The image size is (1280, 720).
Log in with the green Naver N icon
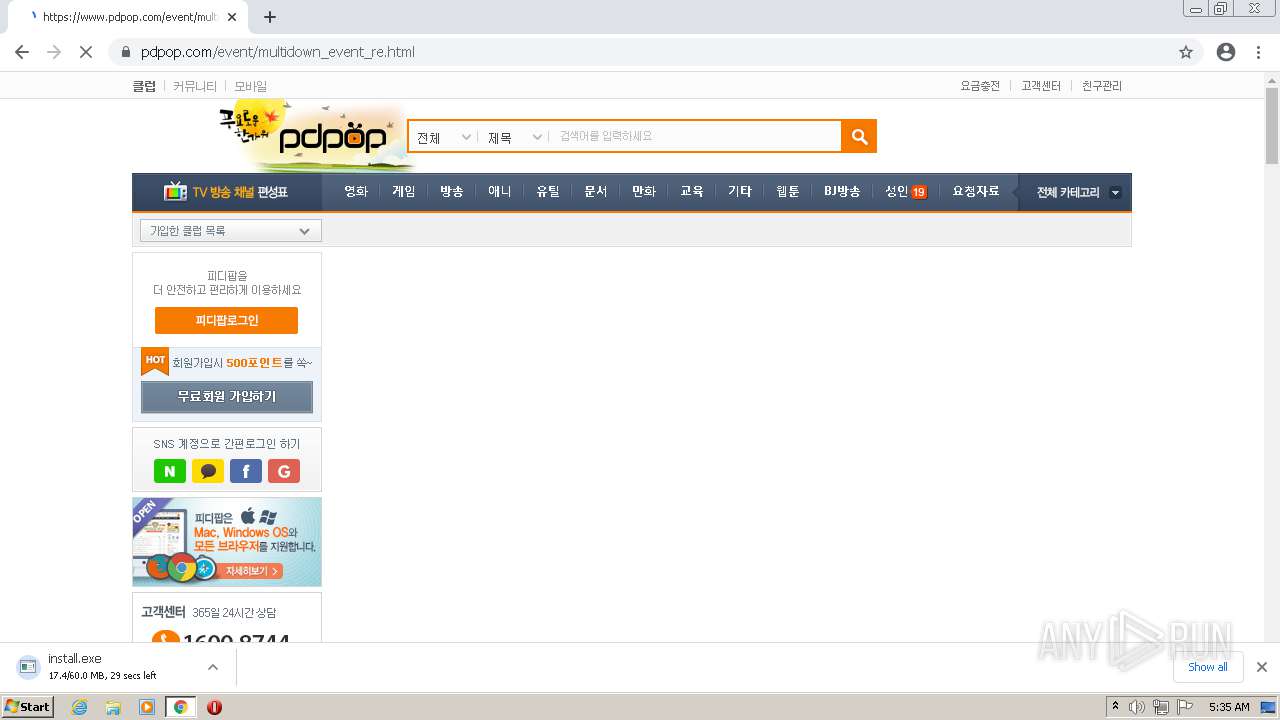[170, 471]
